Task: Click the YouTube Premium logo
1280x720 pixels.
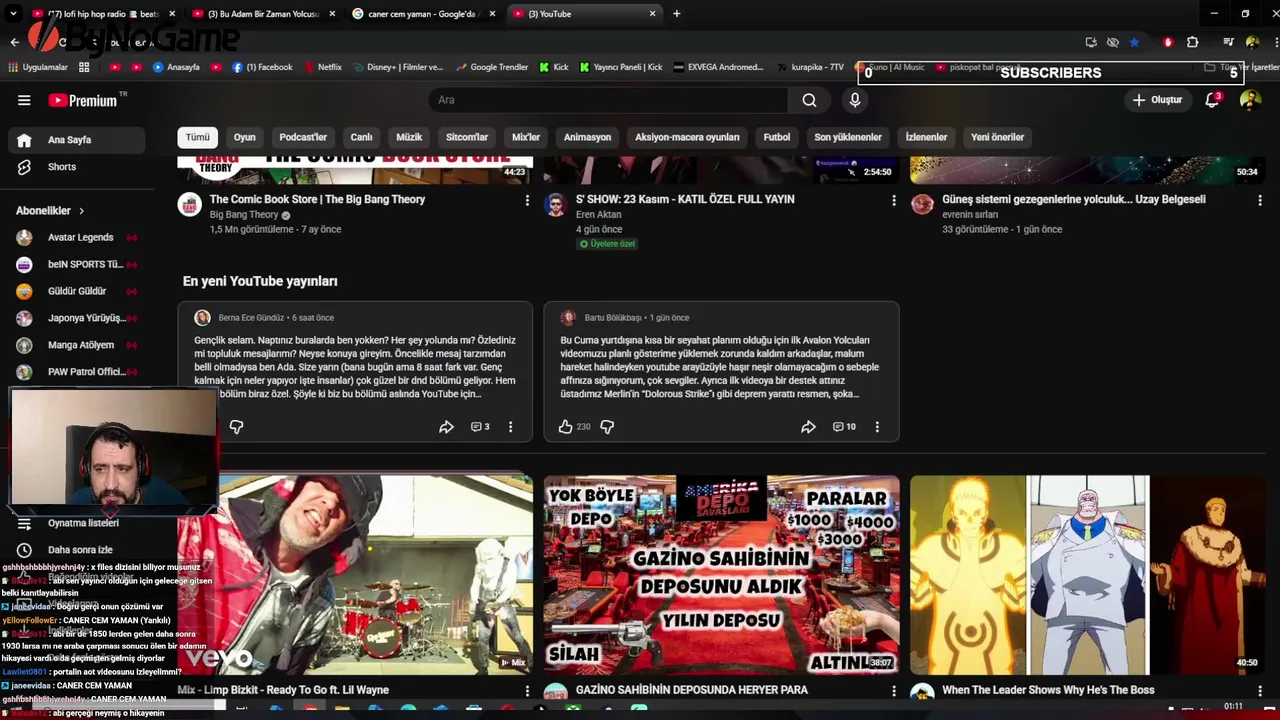Action: (x=83, y=100)
